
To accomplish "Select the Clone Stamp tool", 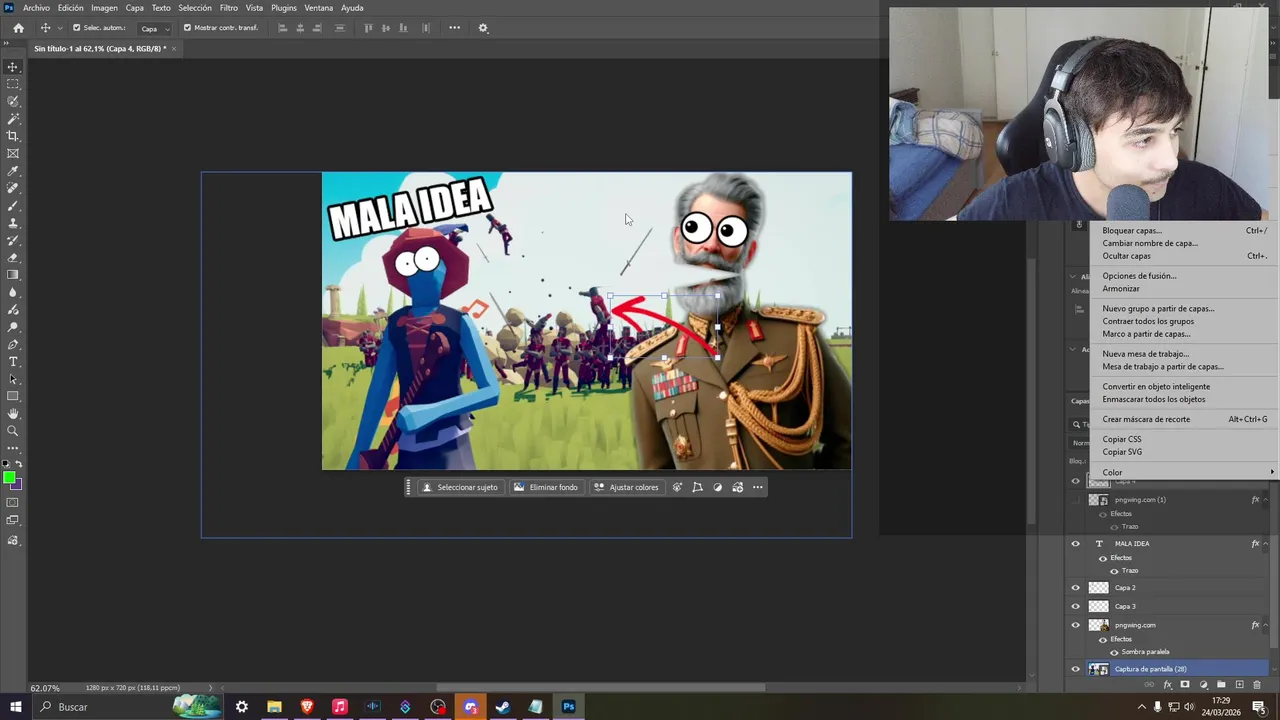I will tap(13, 223).
